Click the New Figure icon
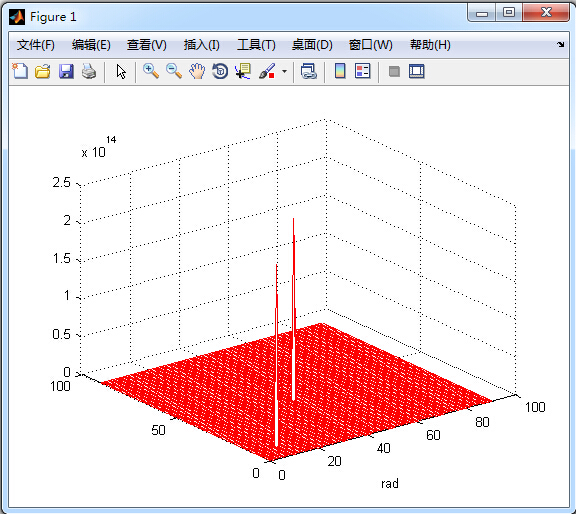The width and height of the screenshot is (576, 514). [20, 71]
